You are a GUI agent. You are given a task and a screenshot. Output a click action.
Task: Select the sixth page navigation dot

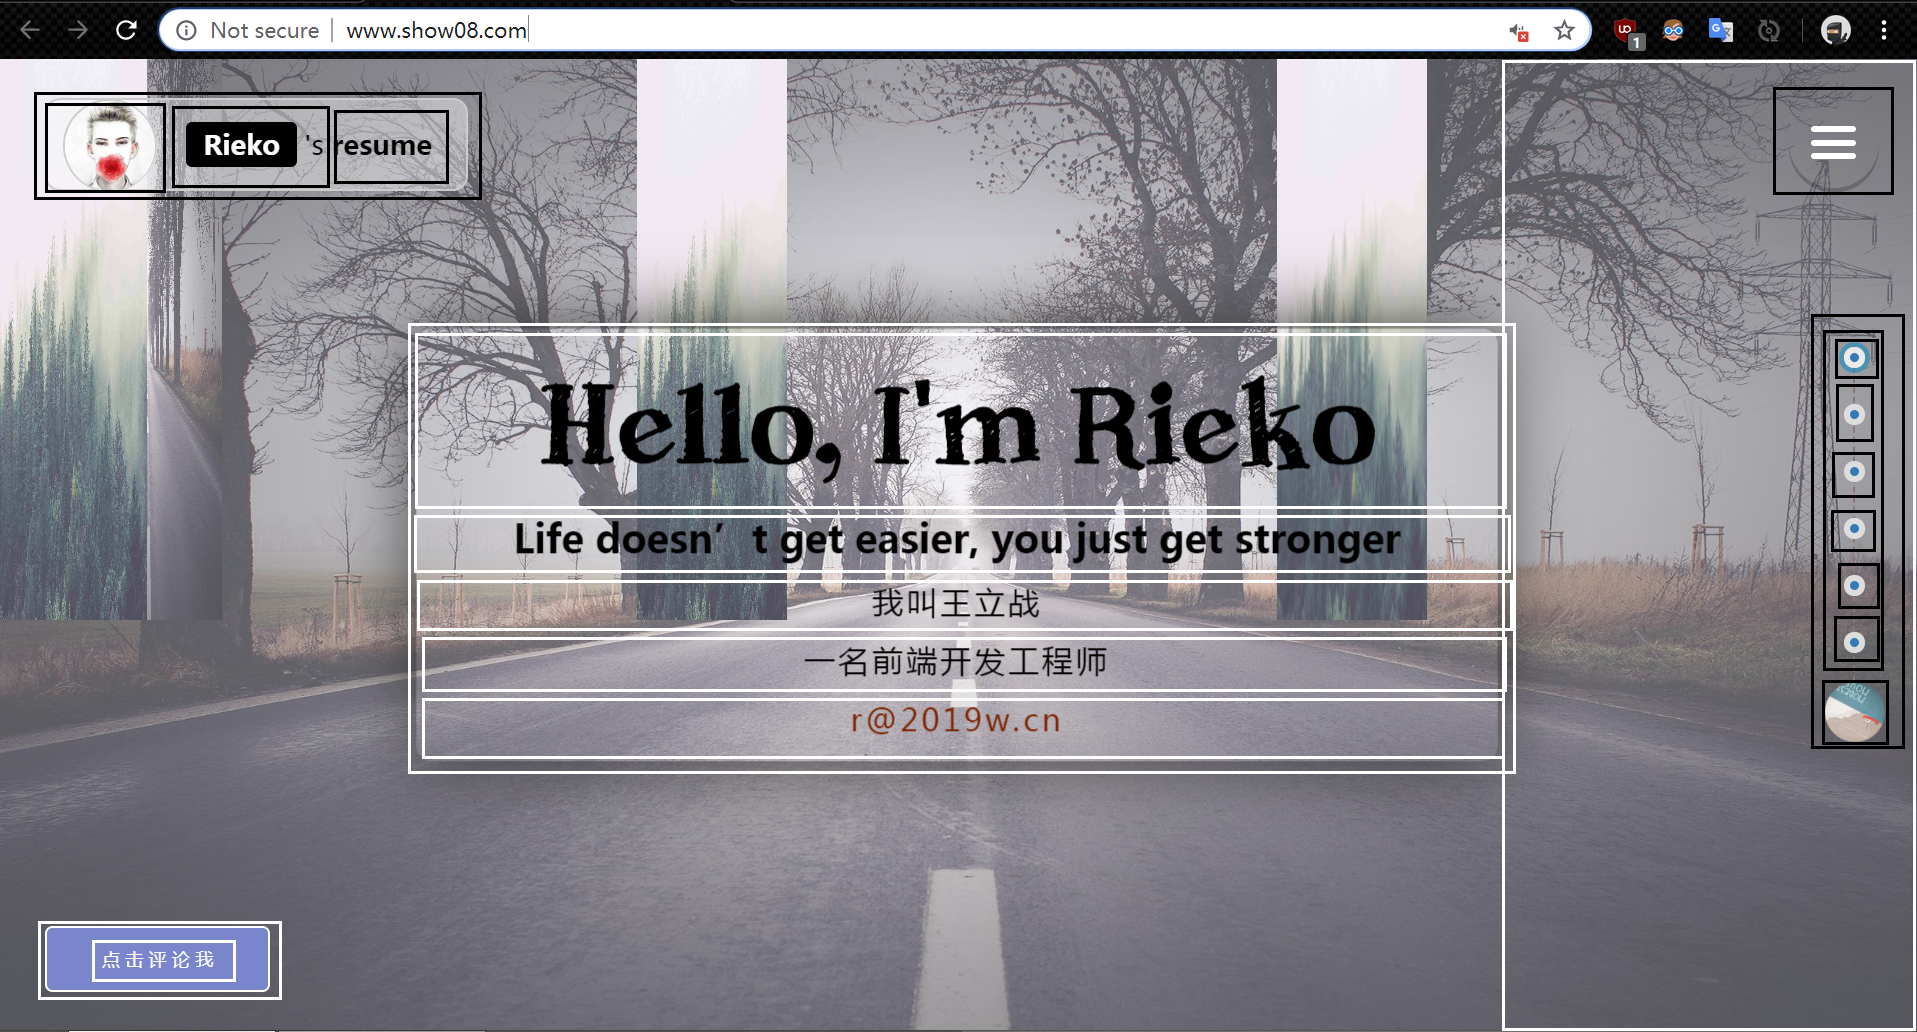(1855, 642)
